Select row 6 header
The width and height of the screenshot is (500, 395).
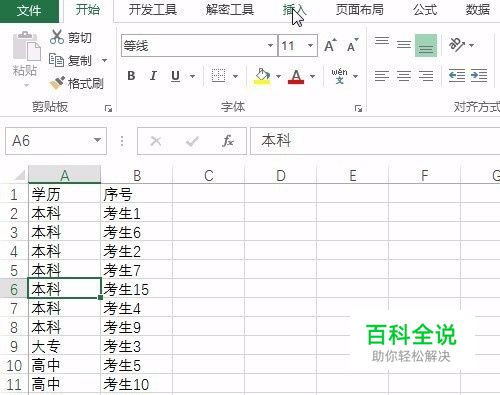click(x=14, y=289)
